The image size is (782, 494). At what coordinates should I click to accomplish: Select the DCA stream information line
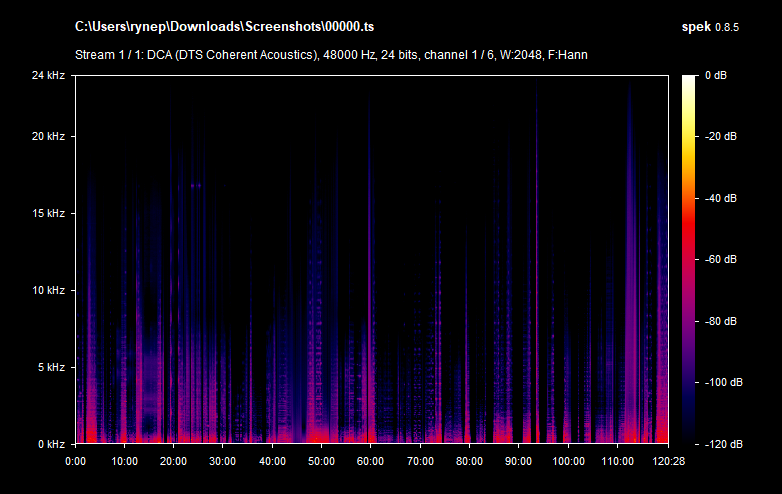(330, 54)
